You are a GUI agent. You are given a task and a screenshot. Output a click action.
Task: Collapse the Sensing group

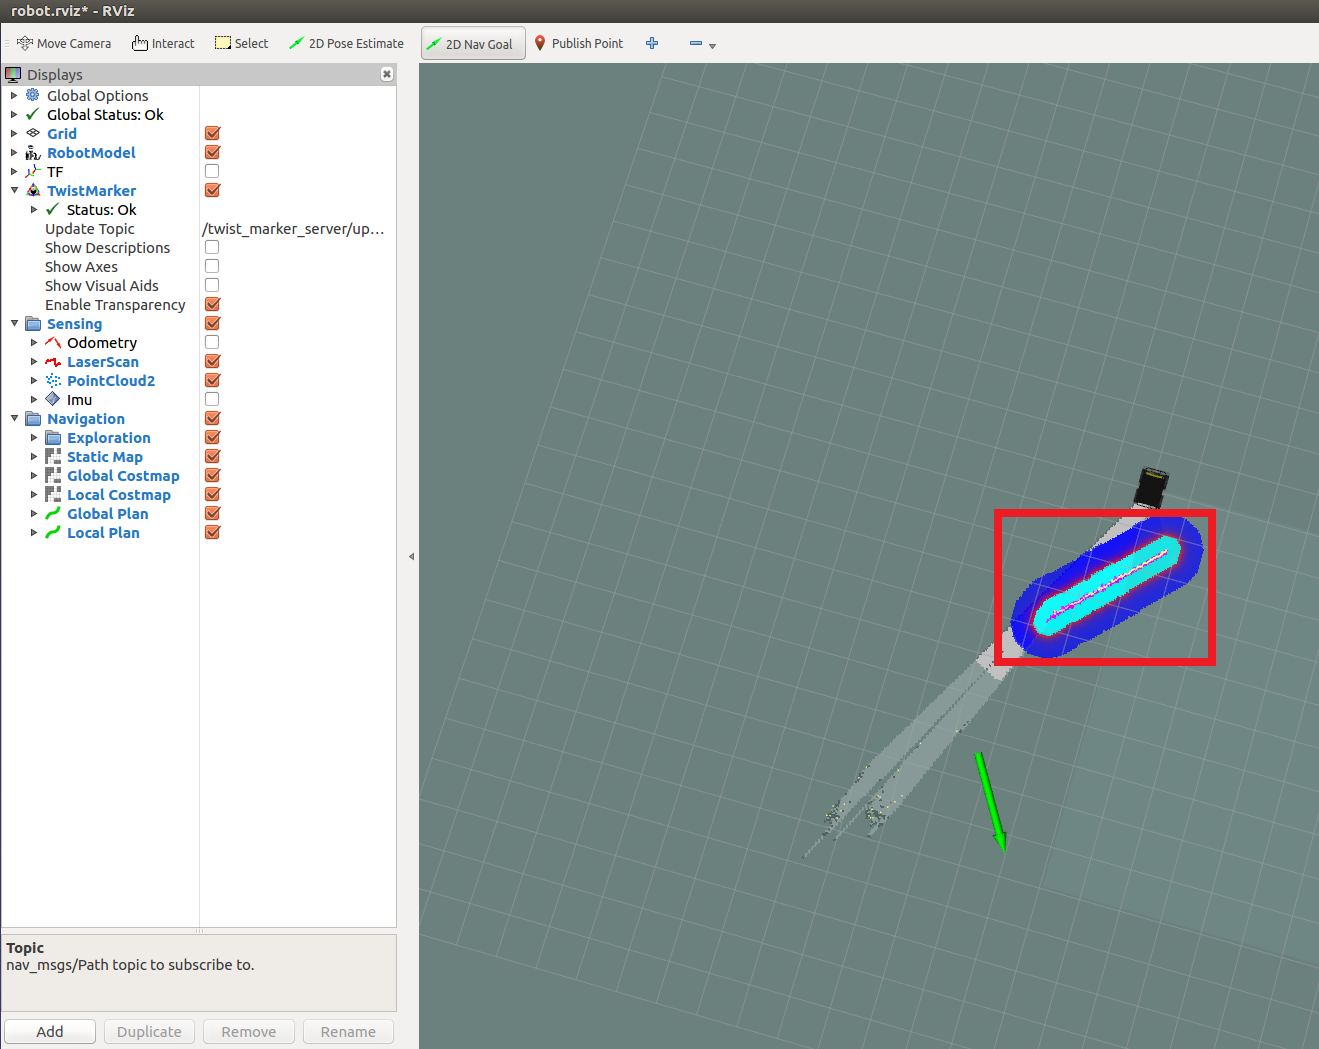14,323
